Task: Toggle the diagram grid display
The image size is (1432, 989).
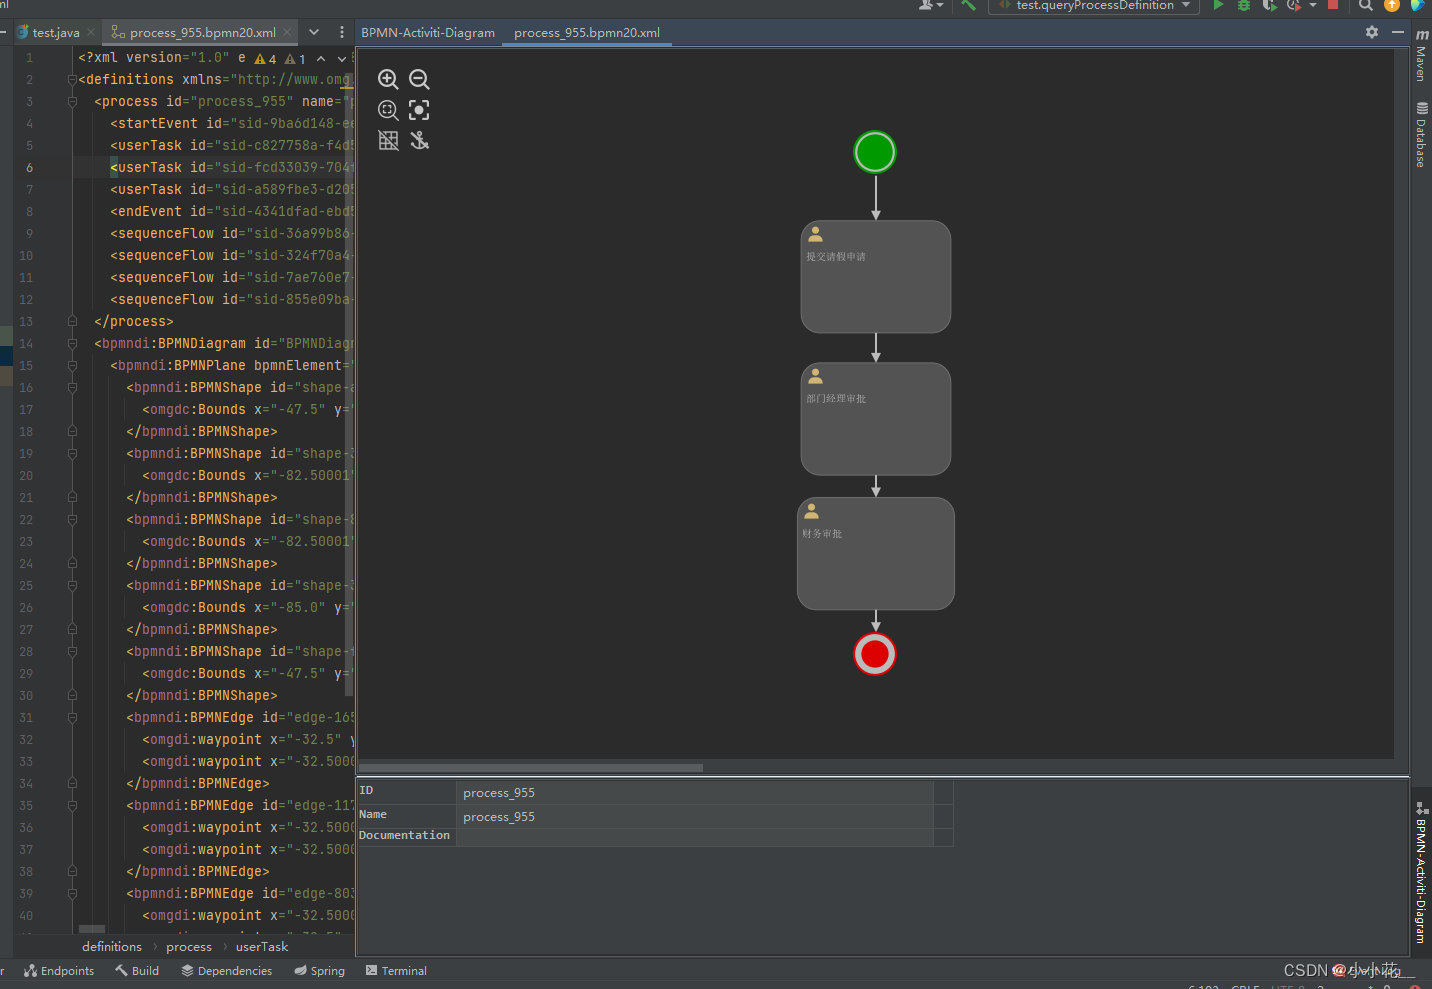Action: tap(388, 141)
